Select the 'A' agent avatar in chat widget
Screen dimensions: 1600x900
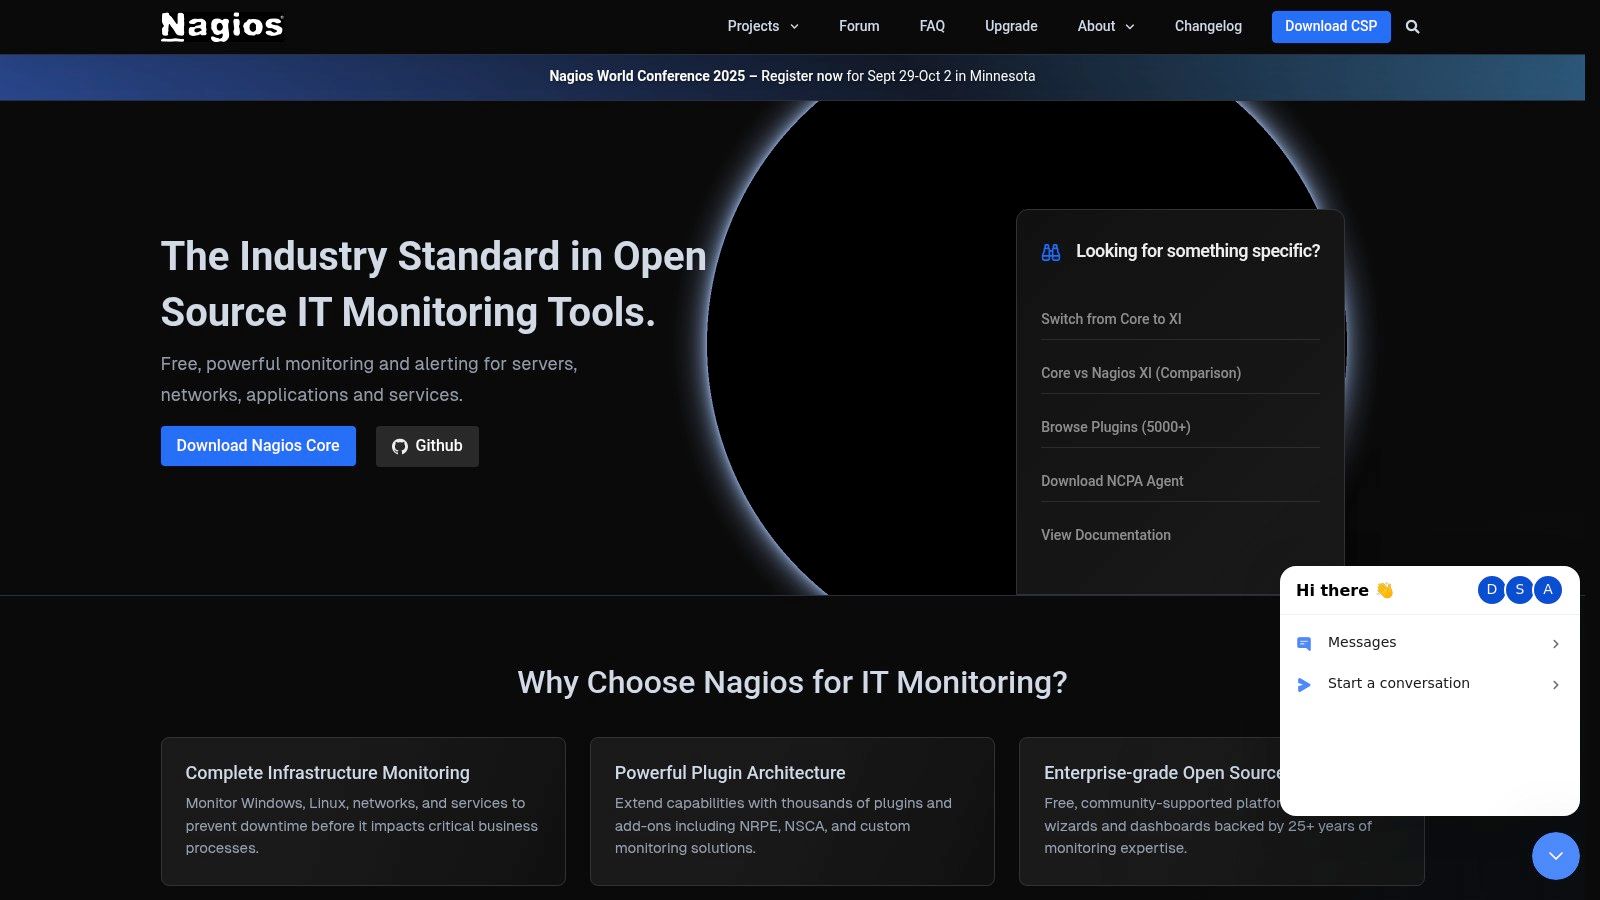1548,590
